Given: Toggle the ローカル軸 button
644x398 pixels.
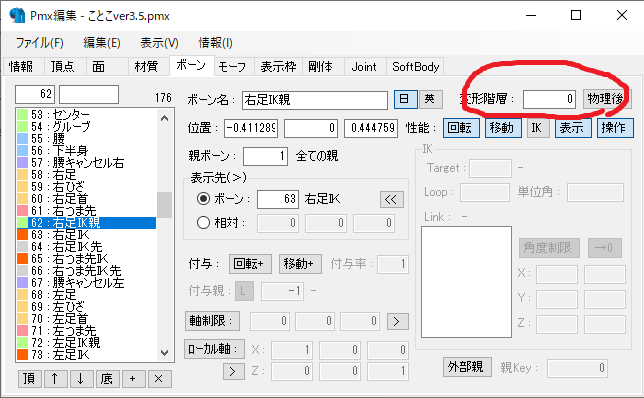Looking at the screenshot, I should [x=214, y=349].
